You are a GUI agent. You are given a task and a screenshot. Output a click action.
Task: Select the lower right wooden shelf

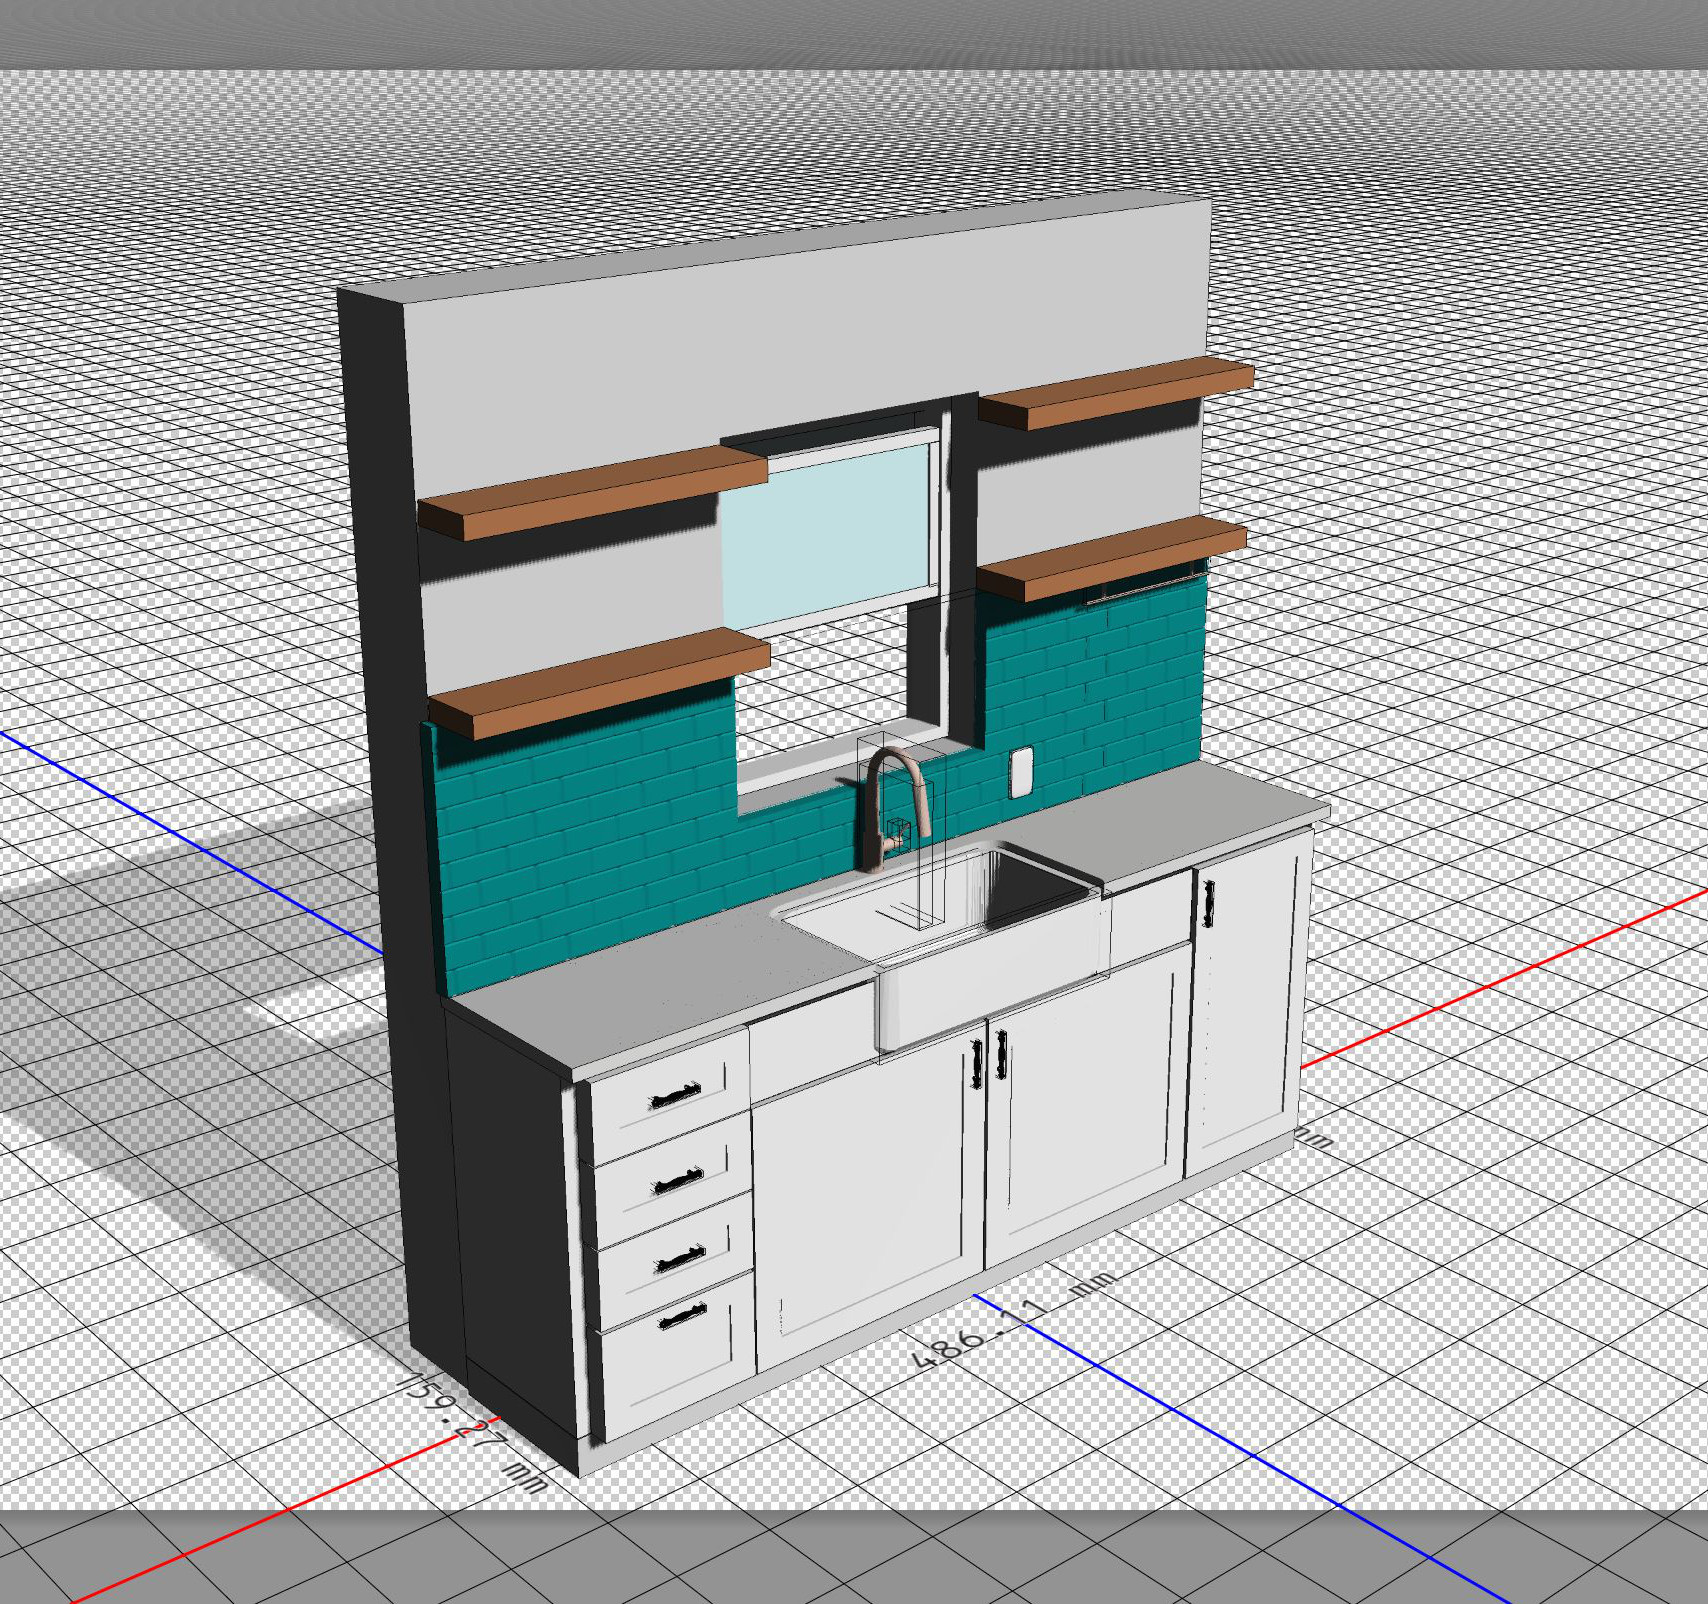(1112, 557)
